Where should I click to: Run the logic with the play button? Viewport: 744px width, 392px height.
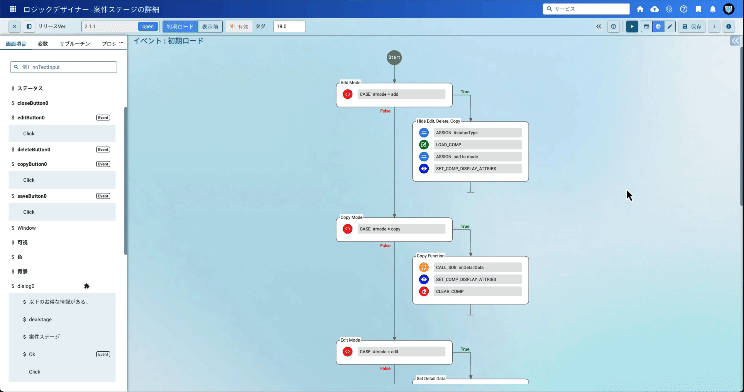click(632, 27)
